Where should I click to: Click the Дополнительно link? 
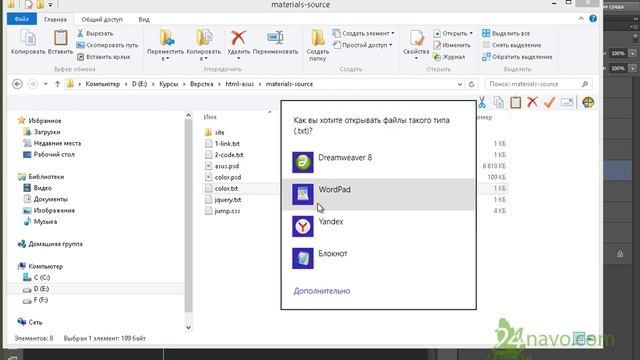click(x=322, y=291)
